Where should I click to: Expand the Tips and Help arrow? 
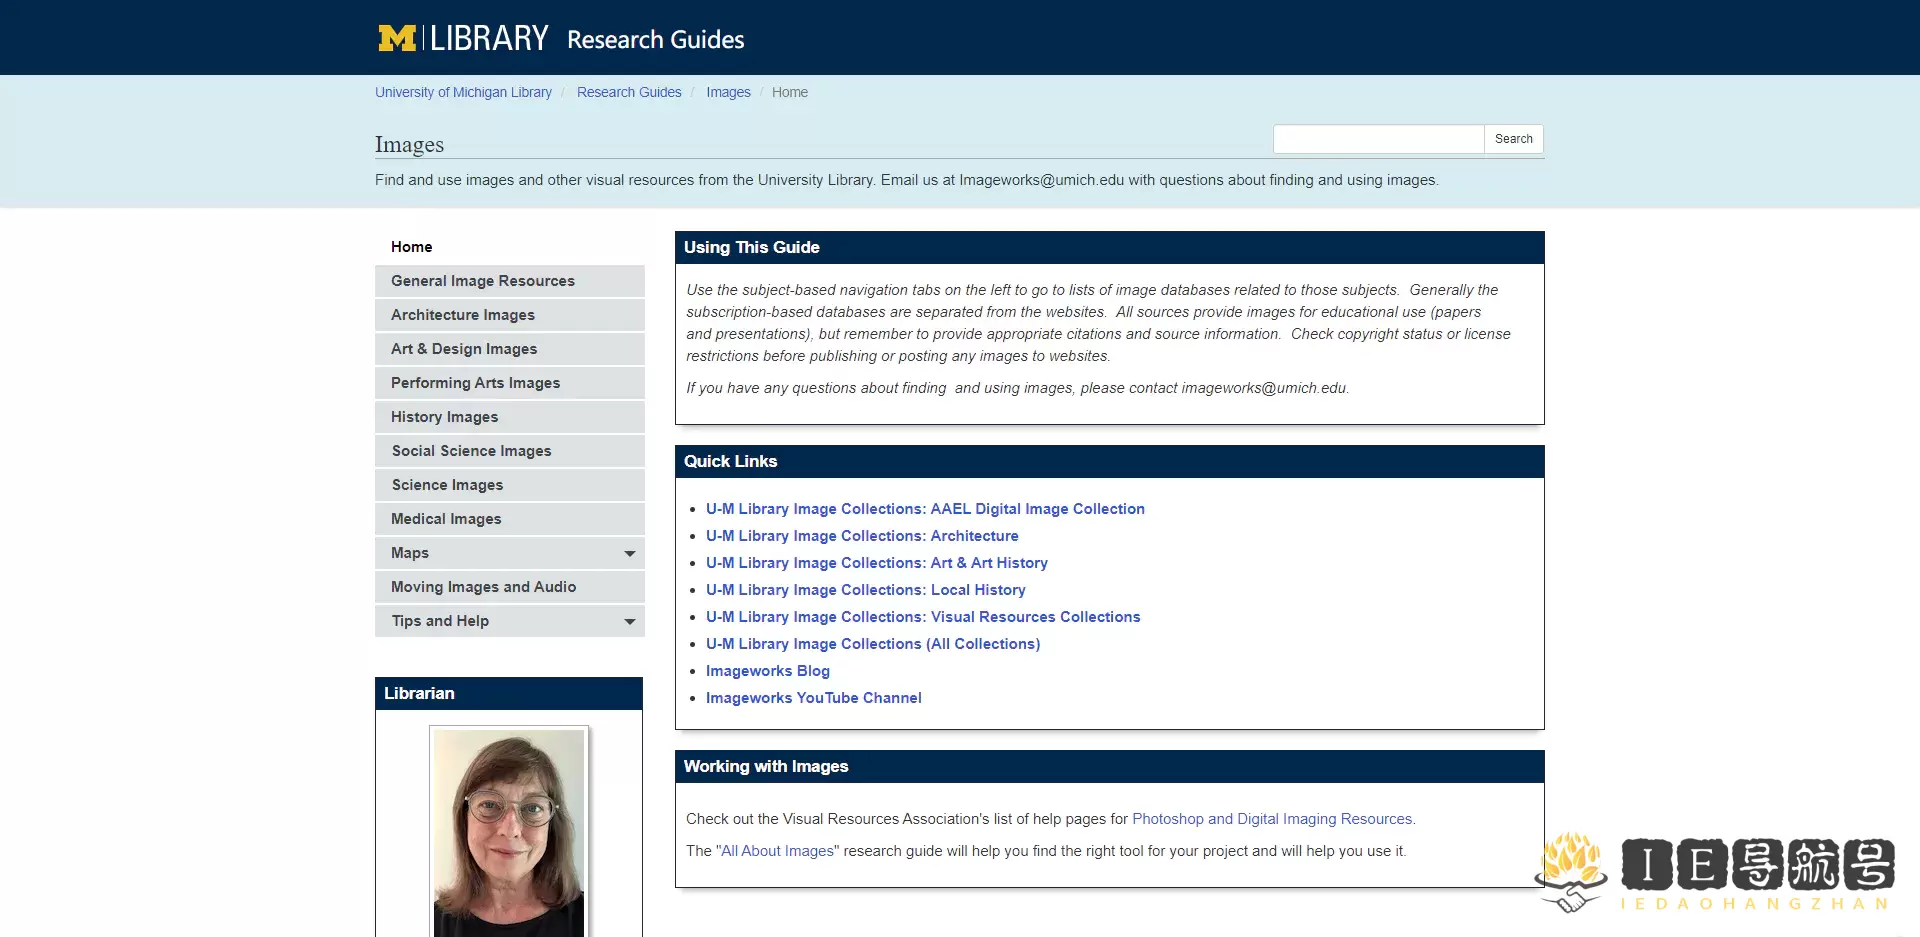[630, 621]
